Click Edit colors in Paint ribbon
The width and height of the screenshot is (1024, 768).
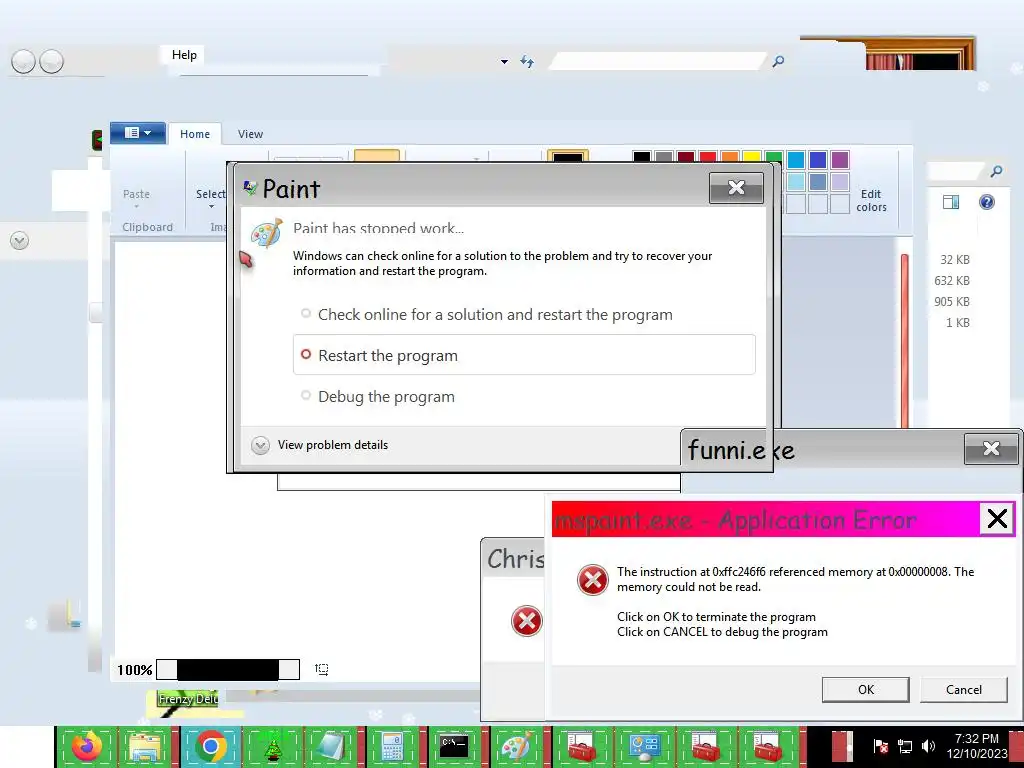coord(871,200)
